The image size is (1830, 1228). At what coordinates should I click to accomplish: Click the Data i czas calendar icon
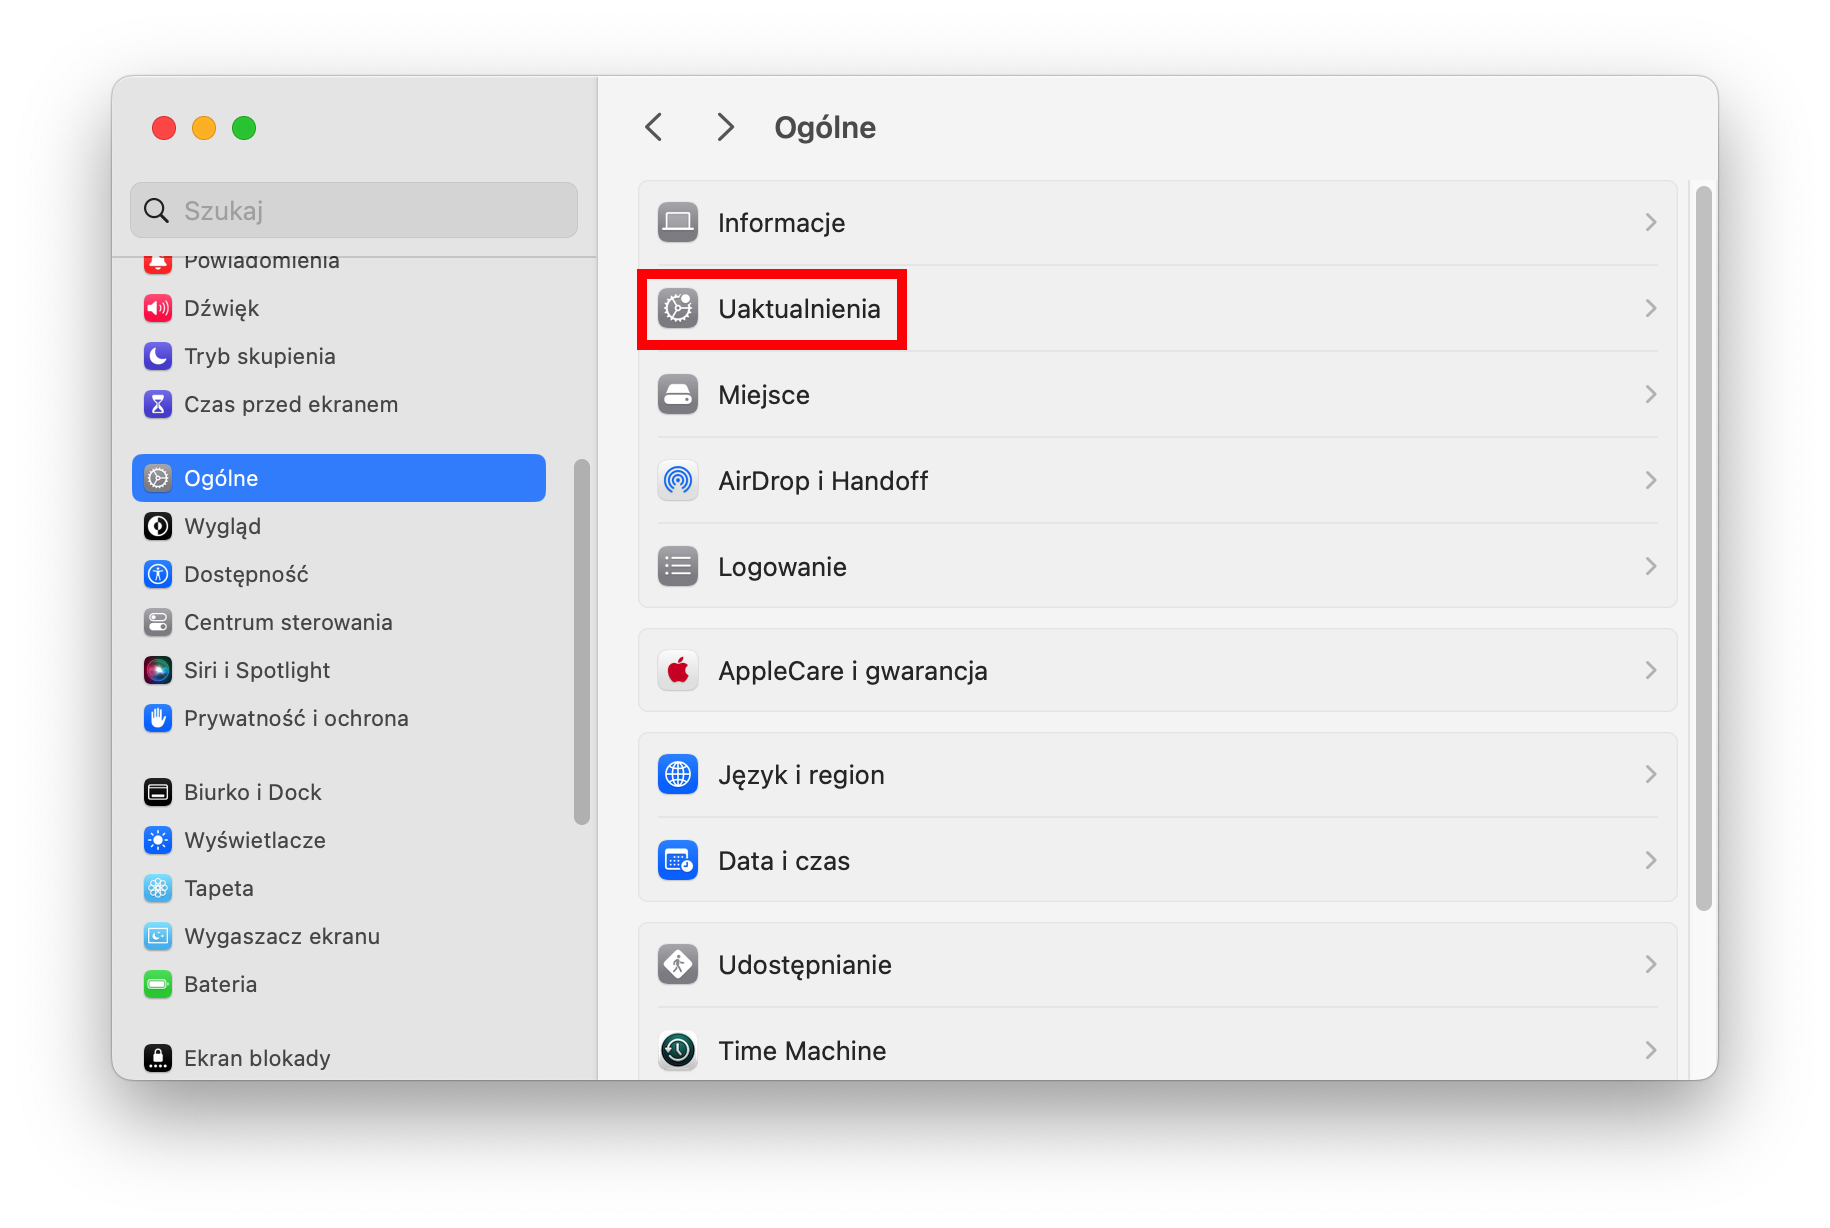[x=678, y=860]
